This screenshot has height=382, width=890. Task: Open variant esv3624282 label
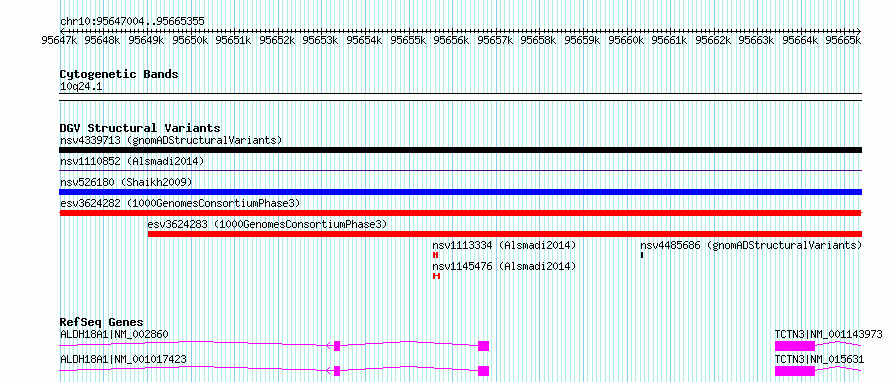coord(180,203)
